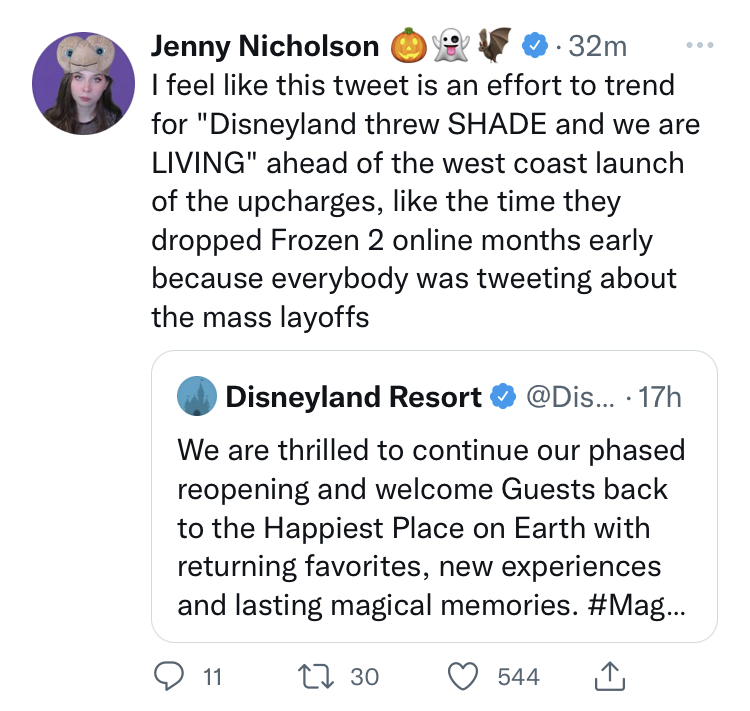Open the quoted Disneyland tweet text
This screenshot has height=711, width=750.
click(431, 527)
